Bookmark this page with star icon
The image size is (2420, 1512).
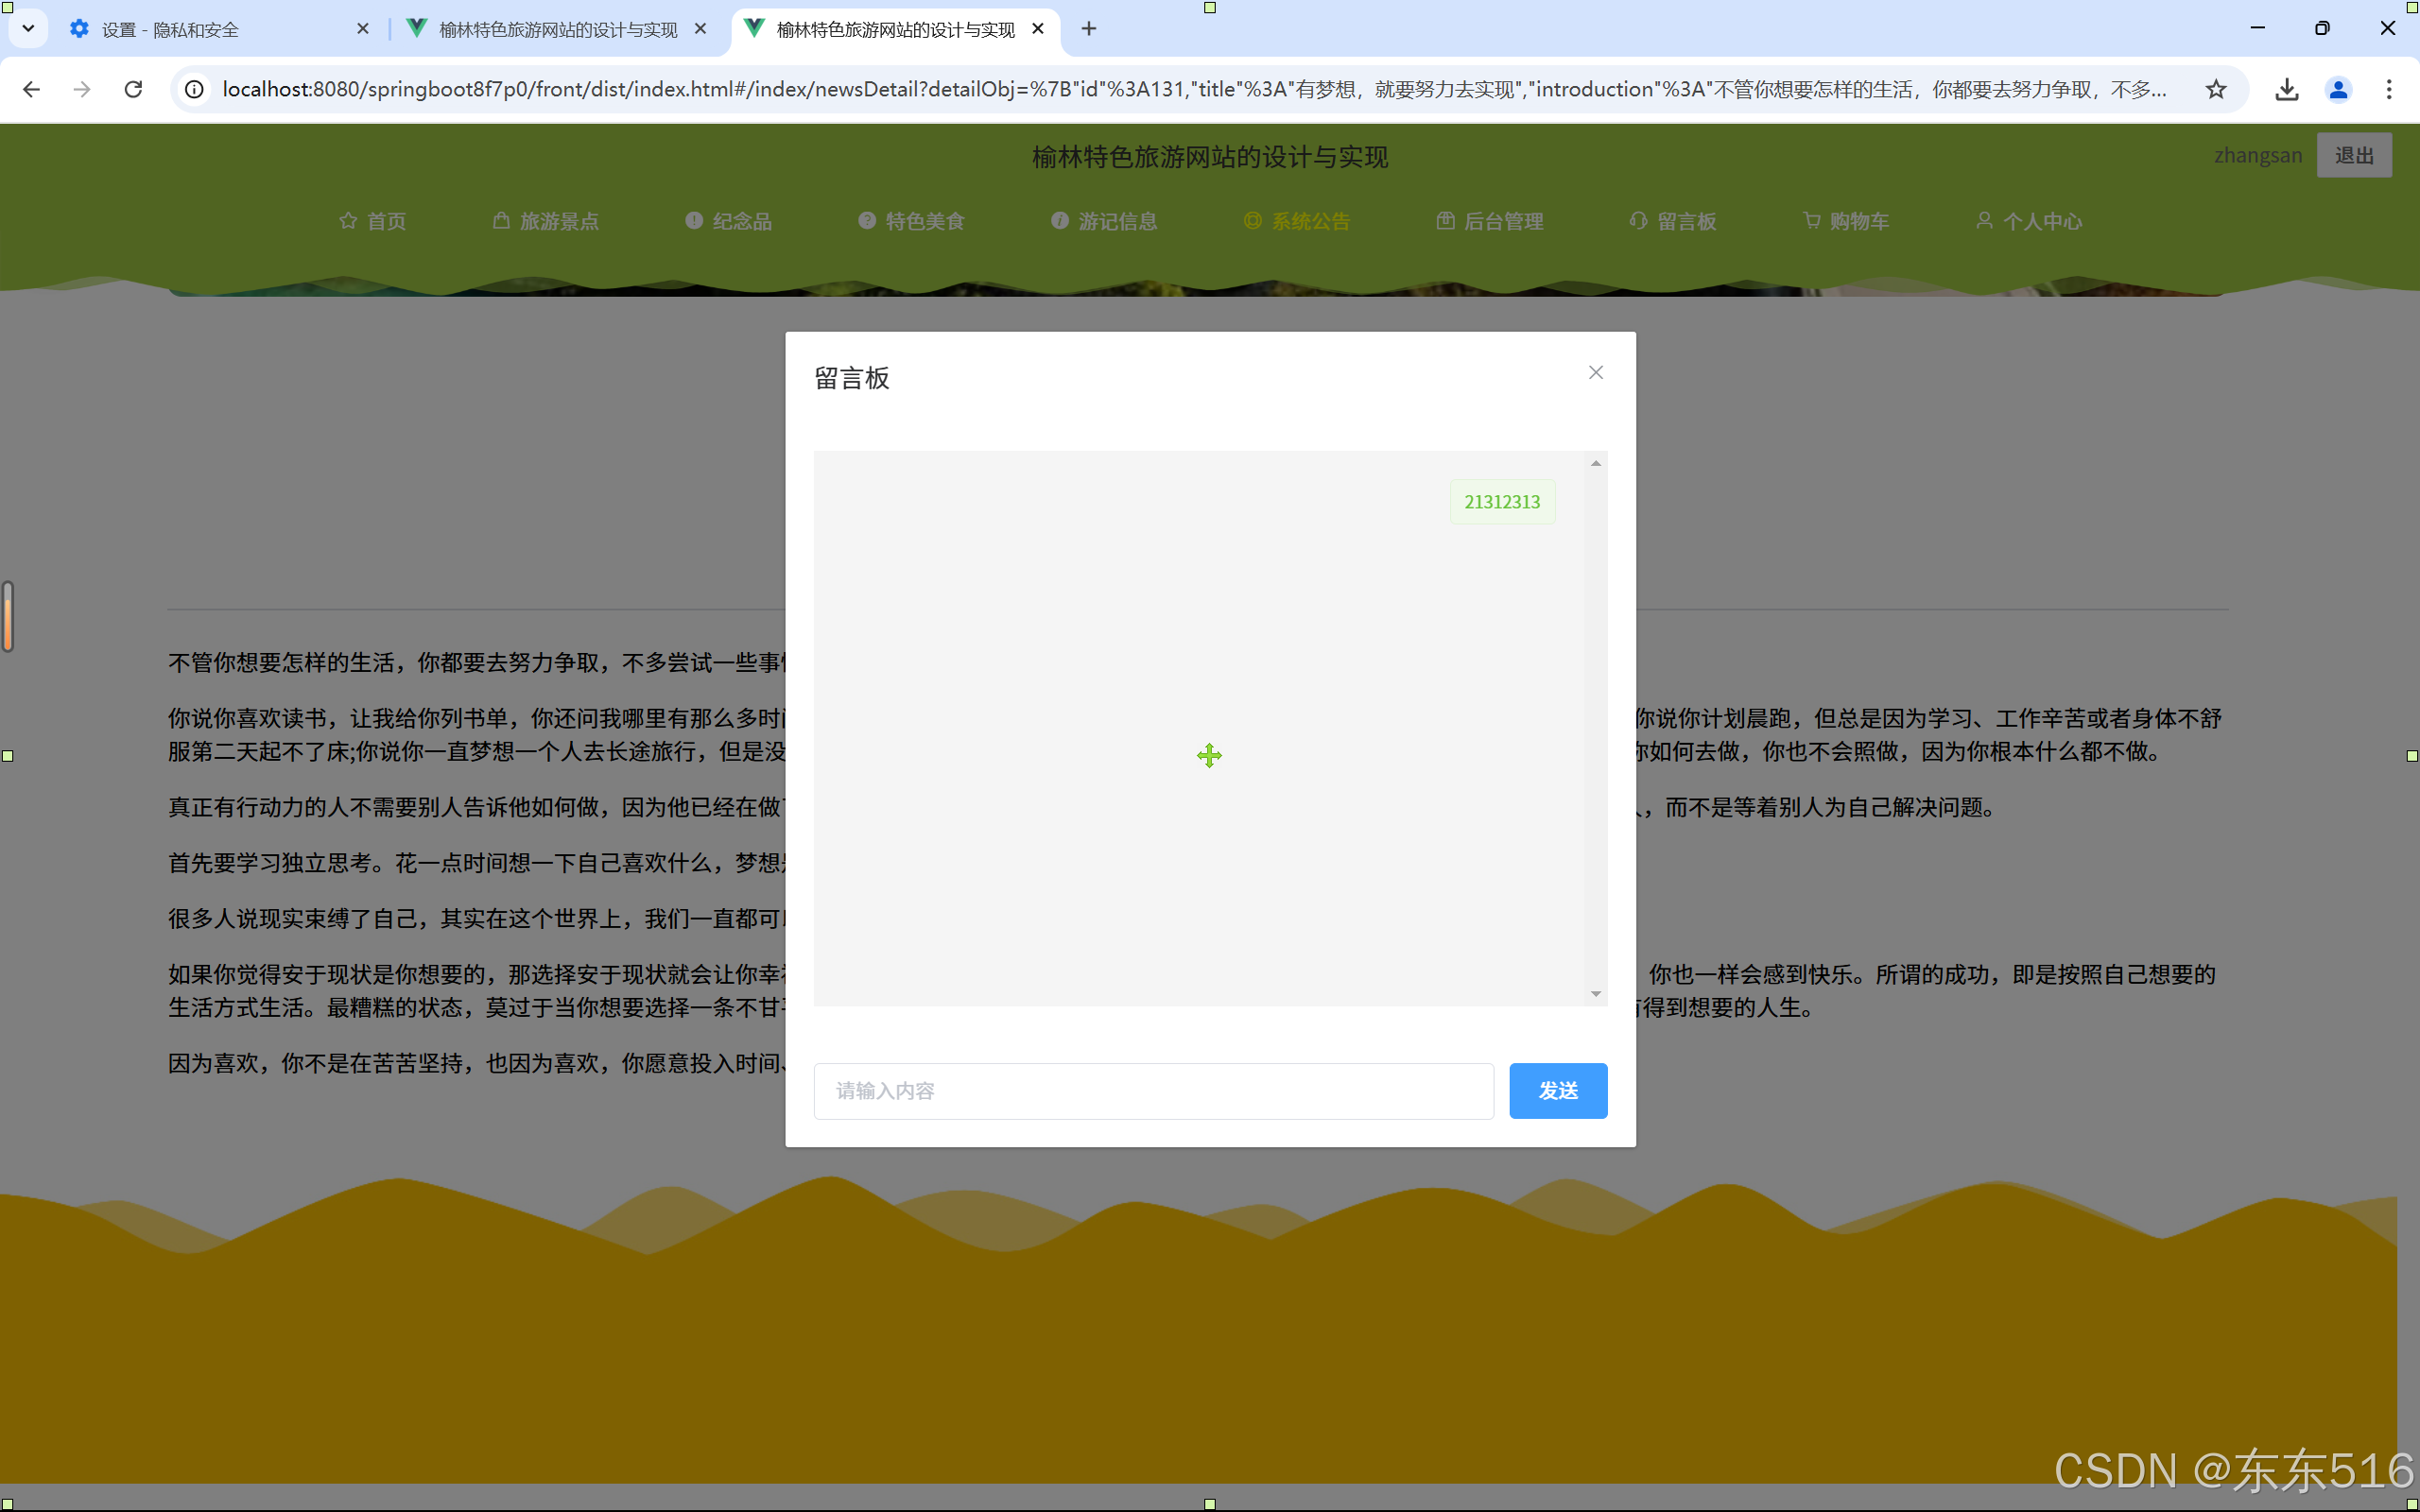(x=2215, y=89)
